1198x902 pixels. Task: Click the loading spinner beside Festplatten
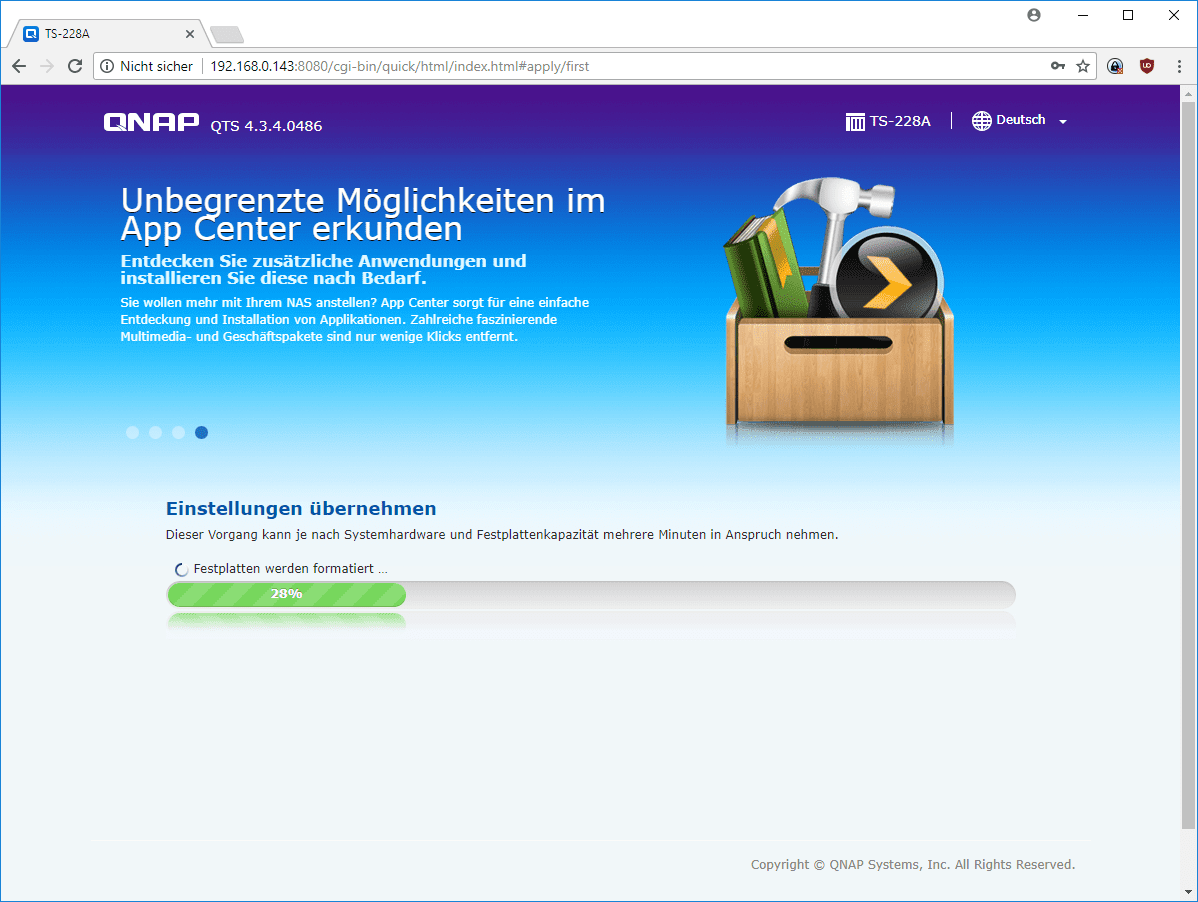coord(181,569)
